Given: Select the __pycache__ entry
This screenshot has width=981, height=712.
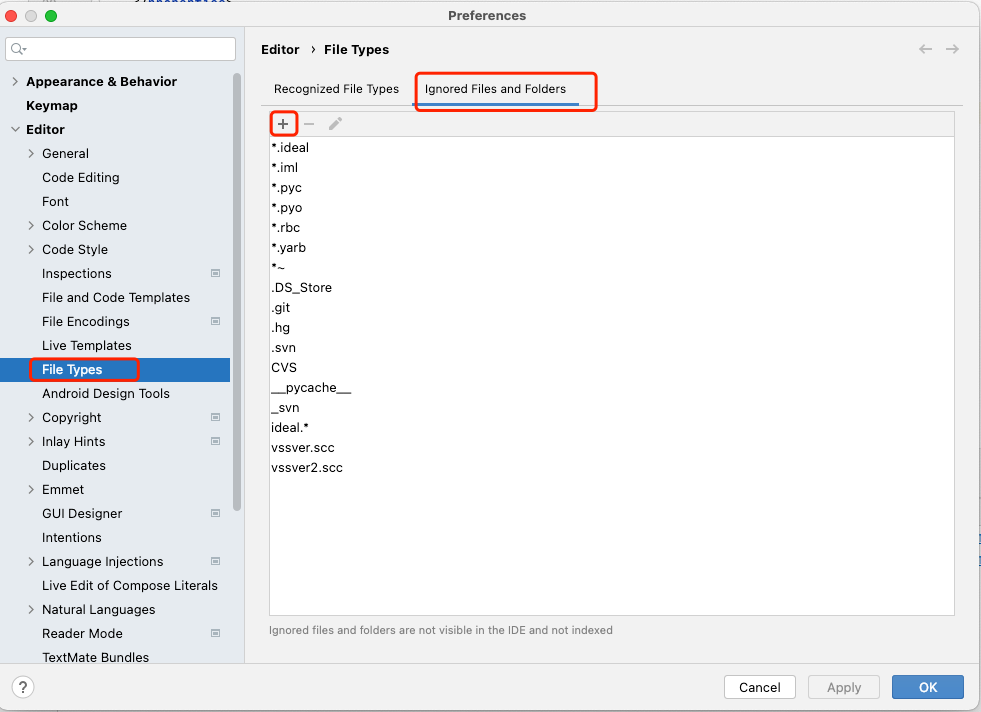Looking at the screenshot, I should tap(311, 388).
